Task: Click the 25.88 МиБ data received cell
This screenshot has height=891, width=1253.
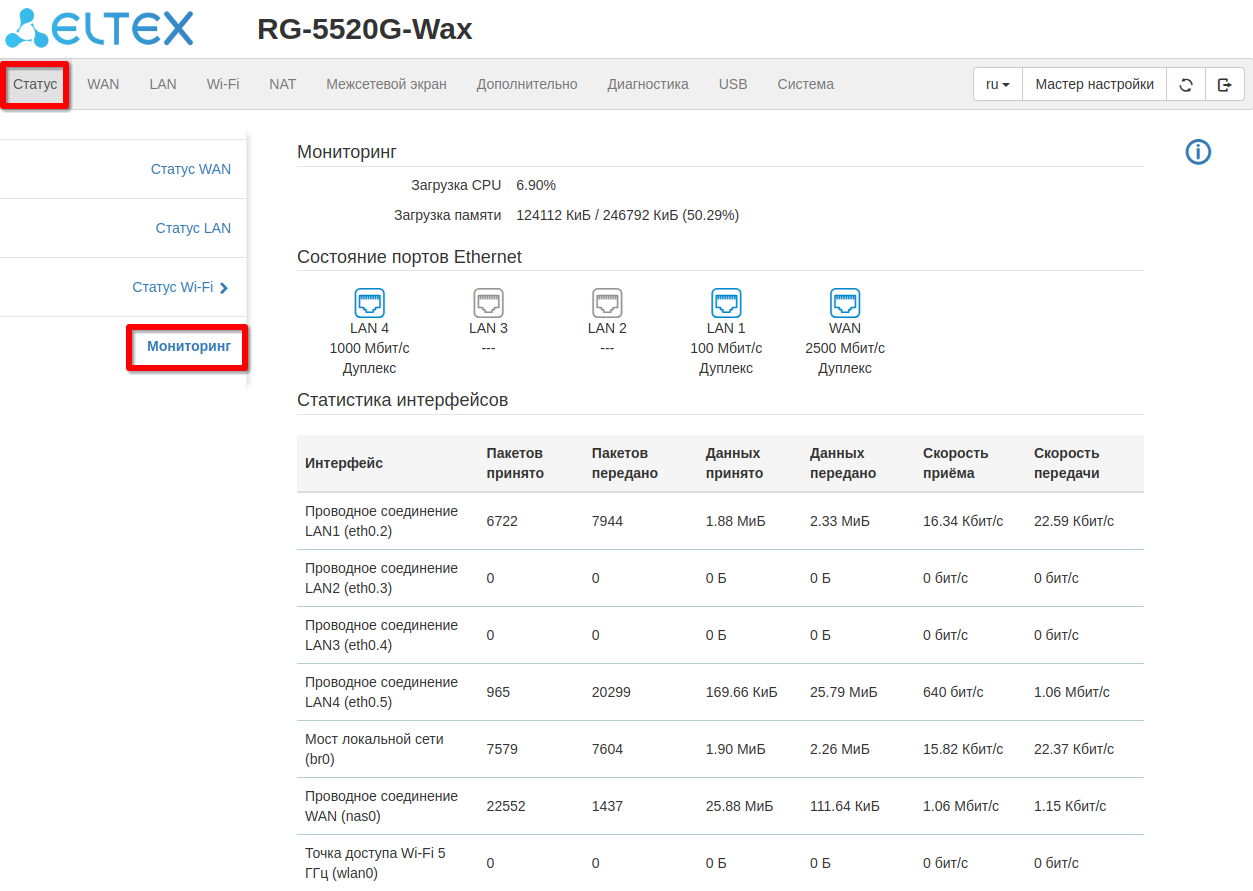Action: pos(739,806)
